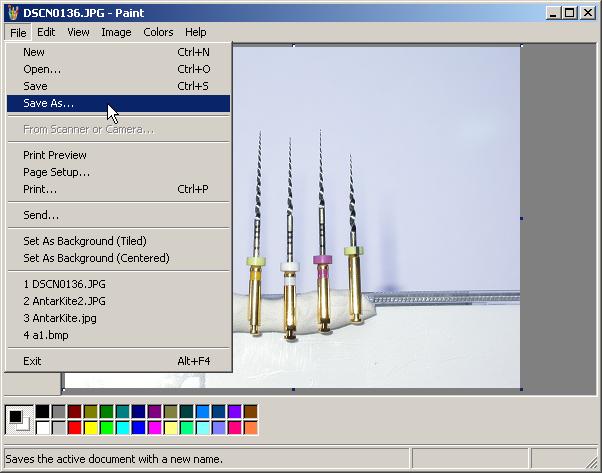Select the magenta palette color
The image size is (602, 473).
tap(155, 428)
